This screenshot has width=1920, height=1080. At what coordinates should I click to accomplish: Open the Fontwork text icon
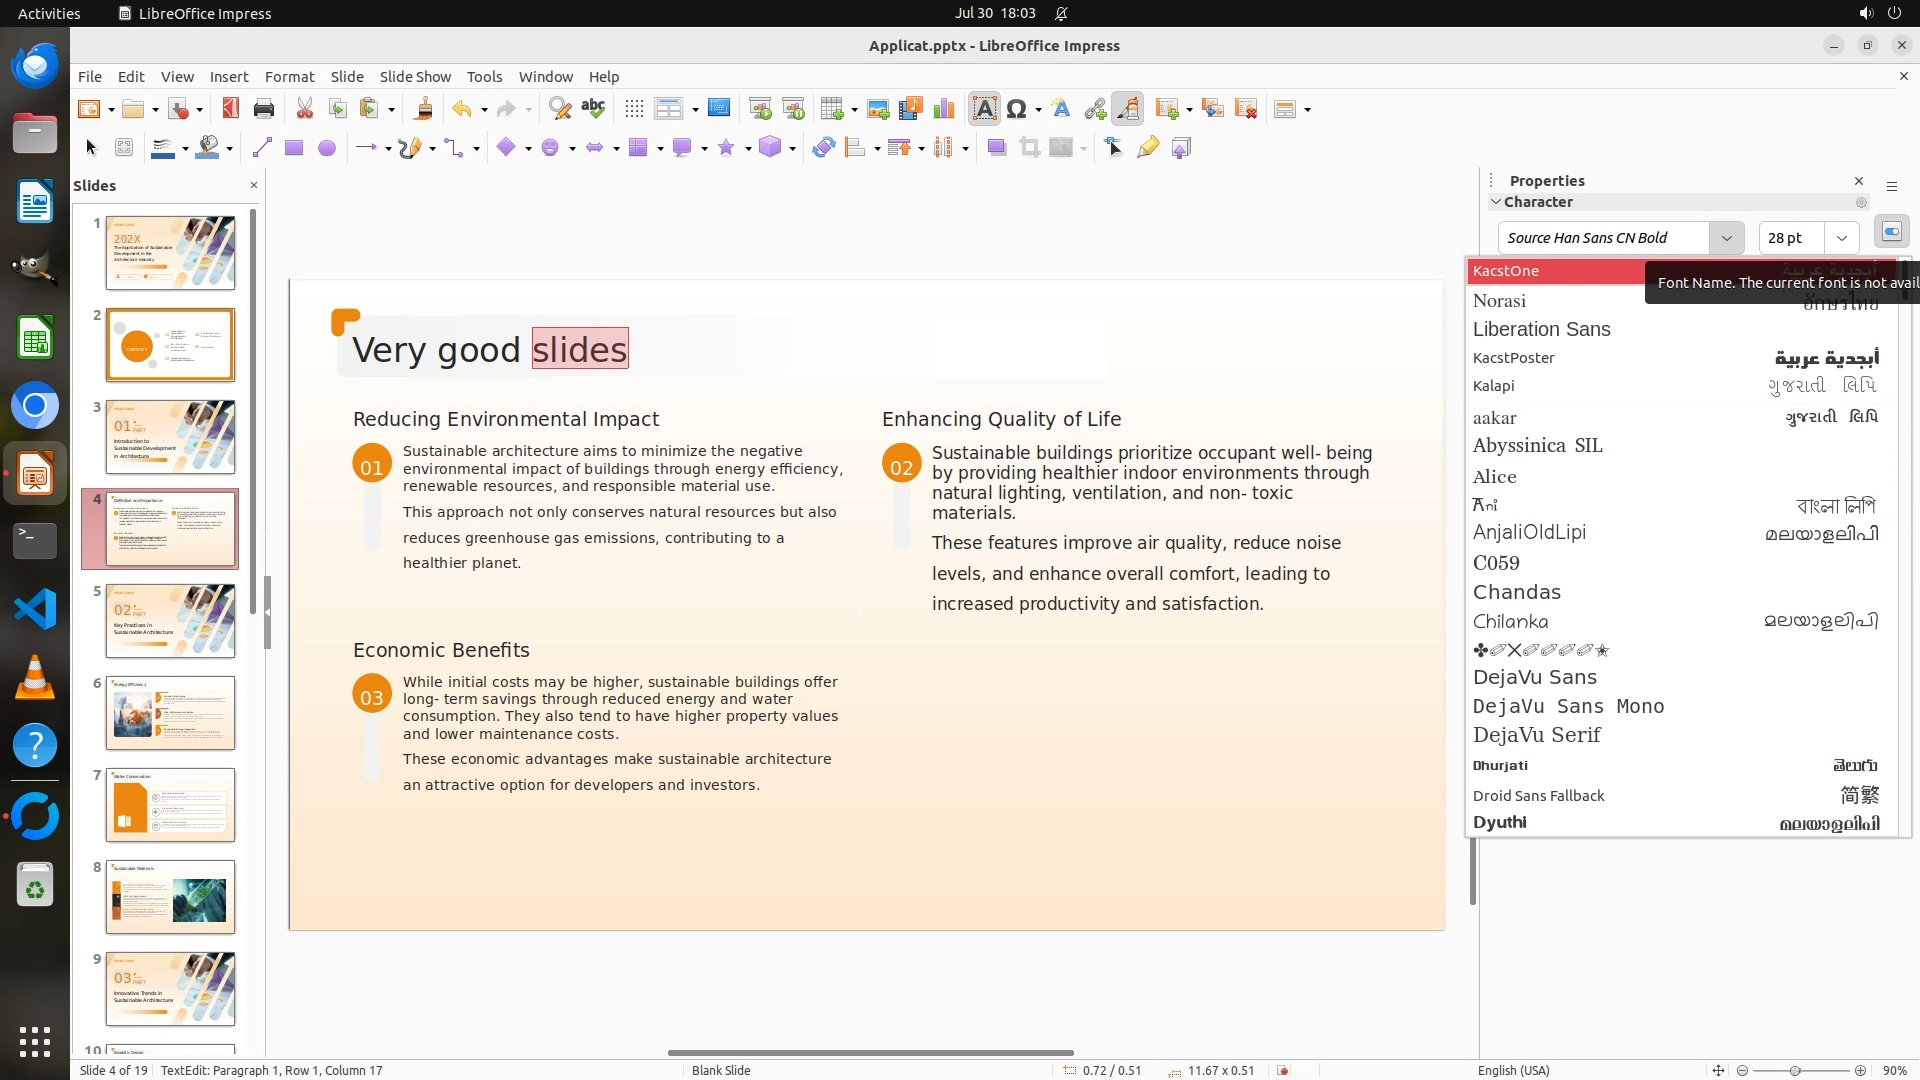(x=1061, y=109)
